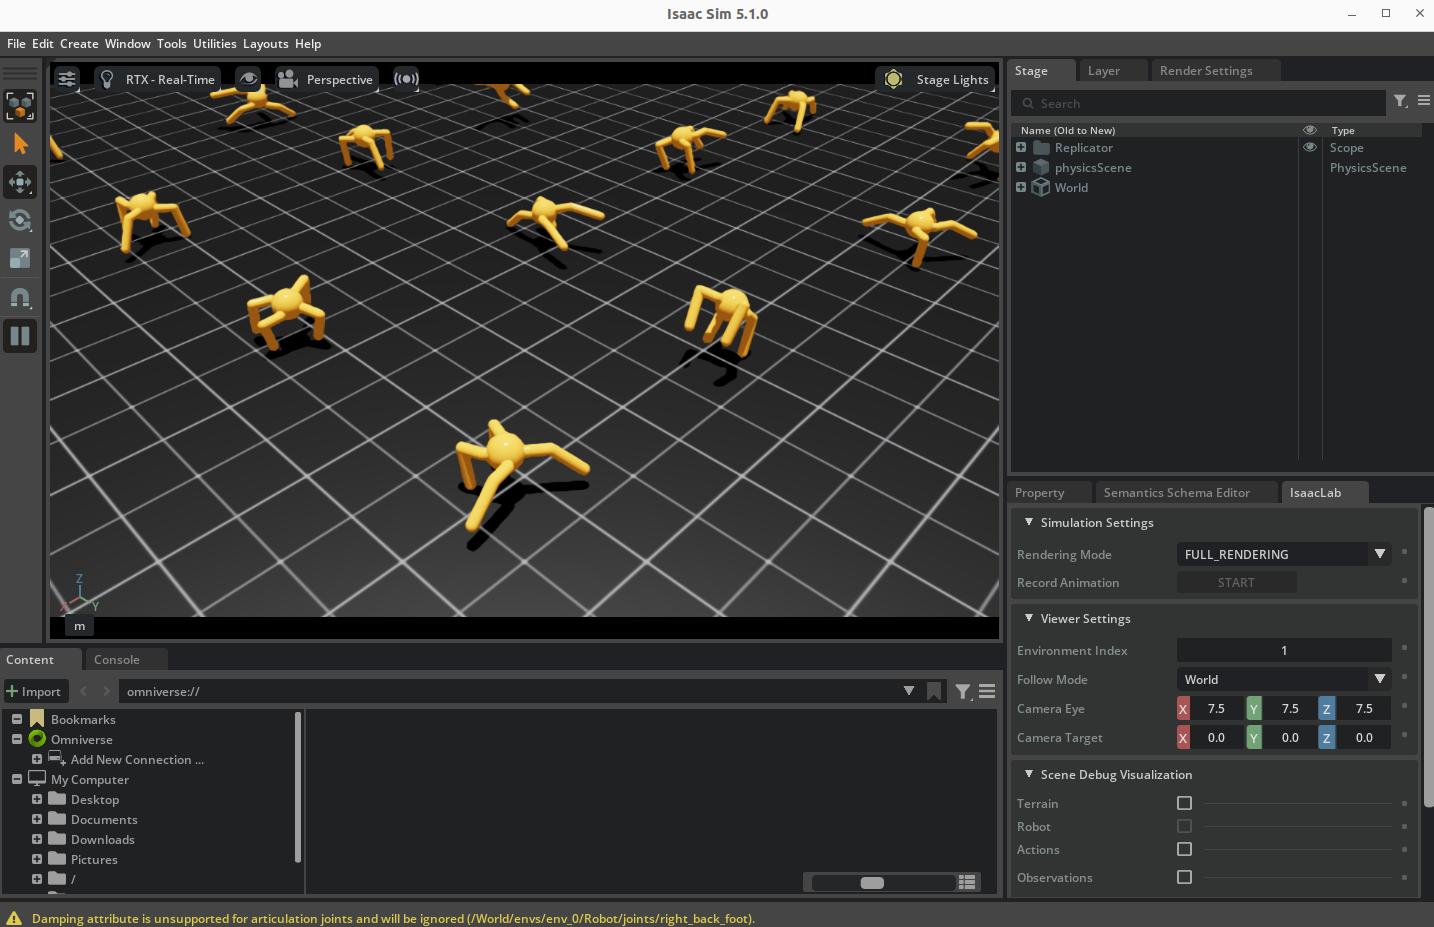The height and width of the screenshot is (927, 1434).
Task: Enable the Actions debug visualization checkbox
Action: click(x=1184, y=849)
